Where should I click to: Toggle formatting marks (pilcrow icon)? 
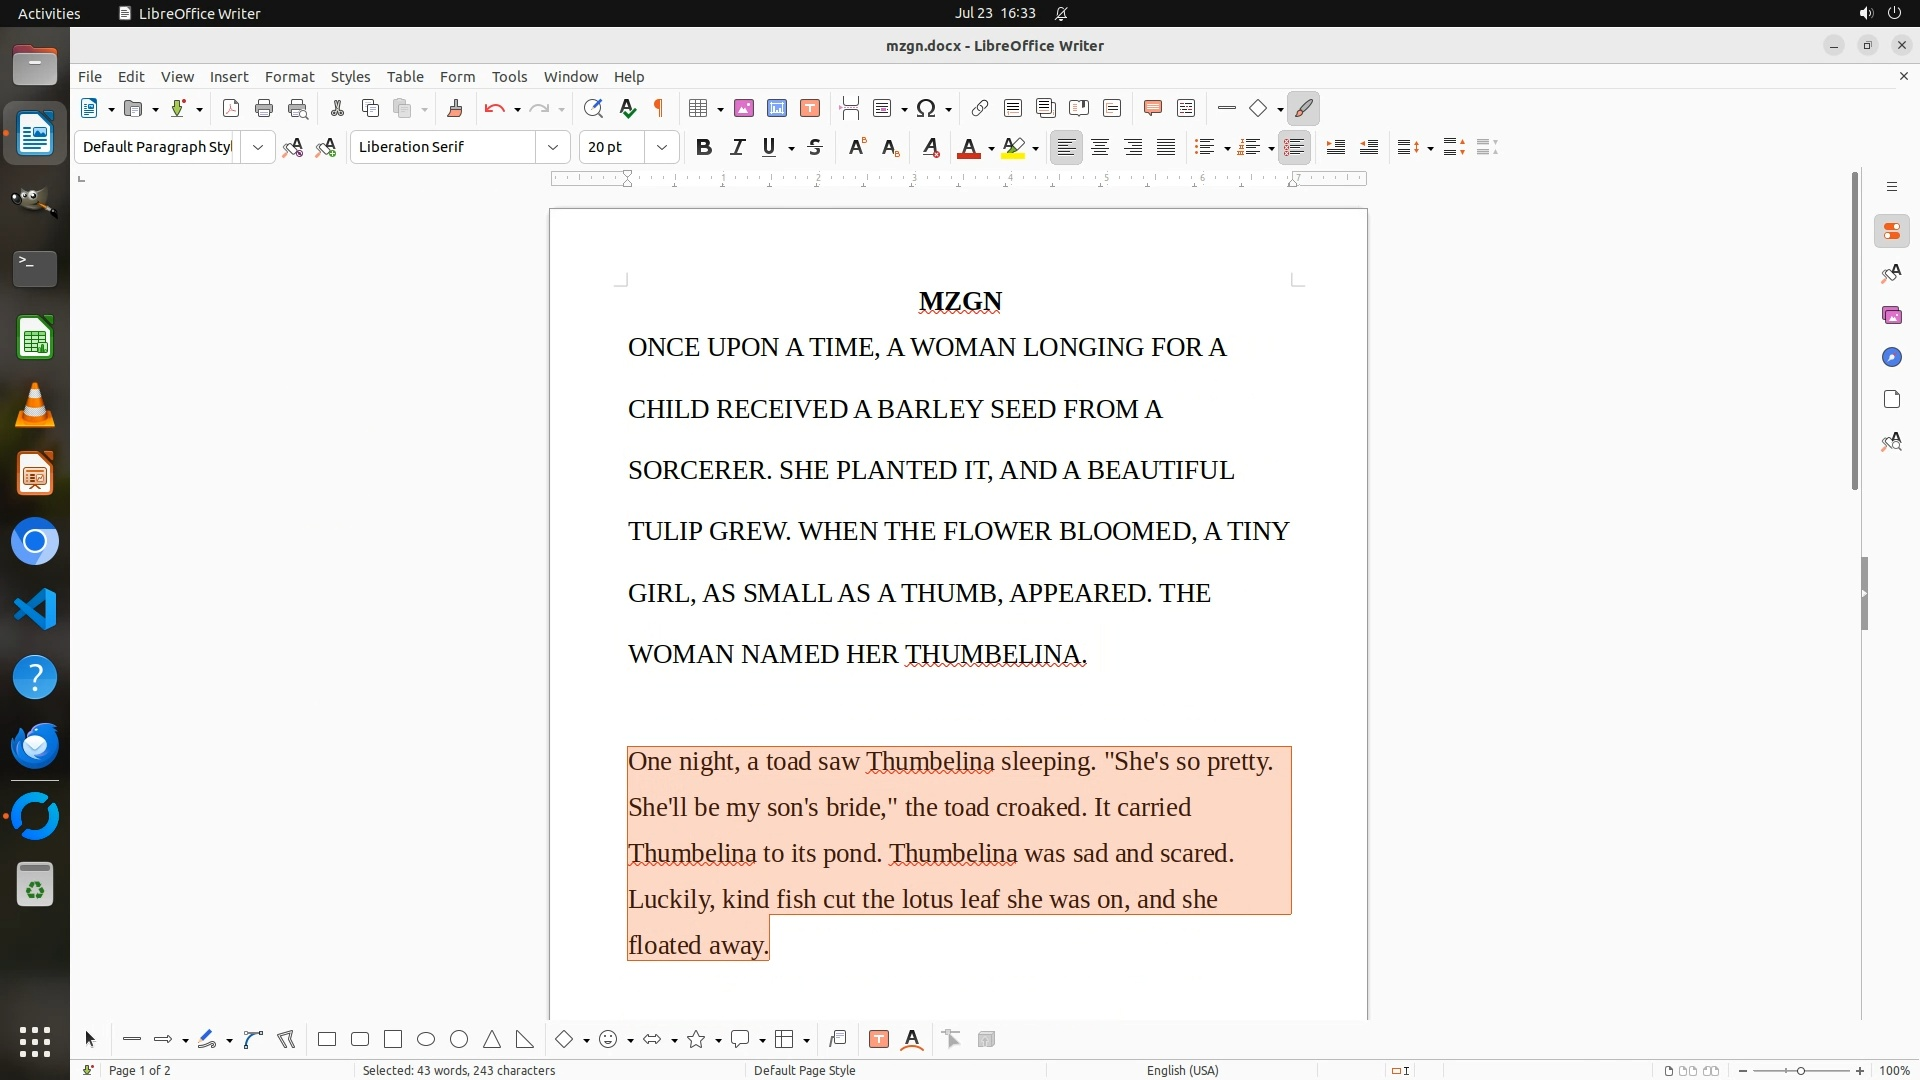pyautogui.click(x=659, y=108)
